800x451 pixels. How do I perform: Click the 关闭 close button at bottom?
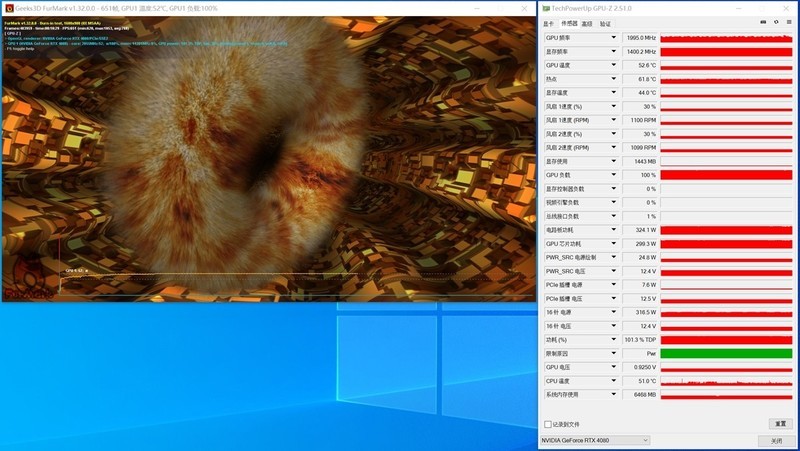pos(776,440)
